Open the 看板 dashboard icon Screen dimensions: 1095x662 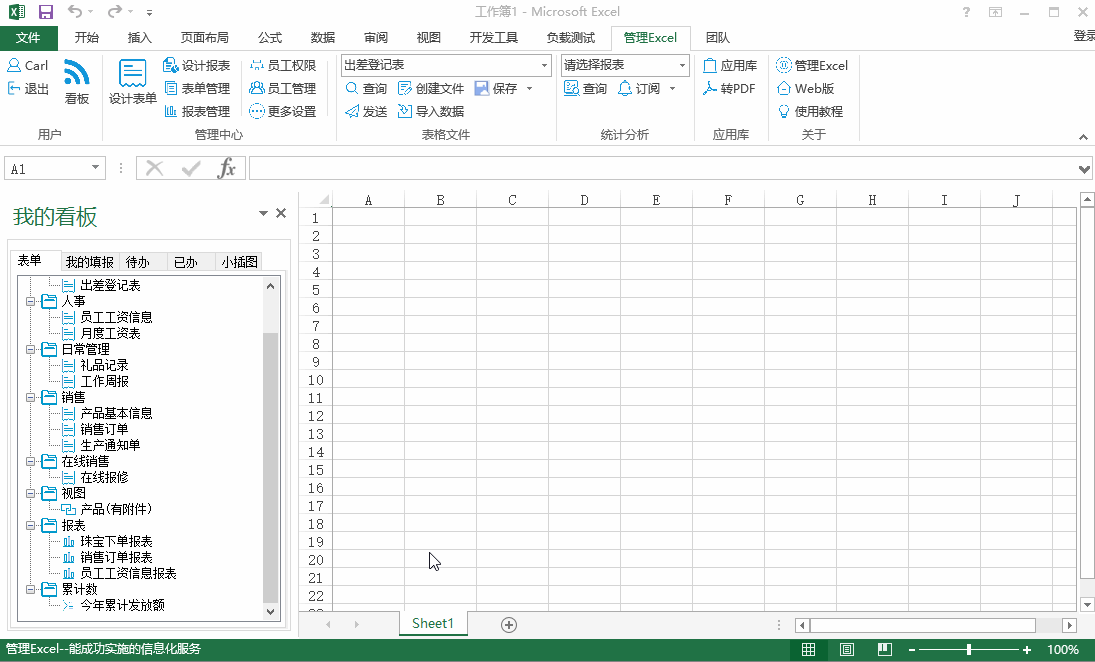[76, 81]
